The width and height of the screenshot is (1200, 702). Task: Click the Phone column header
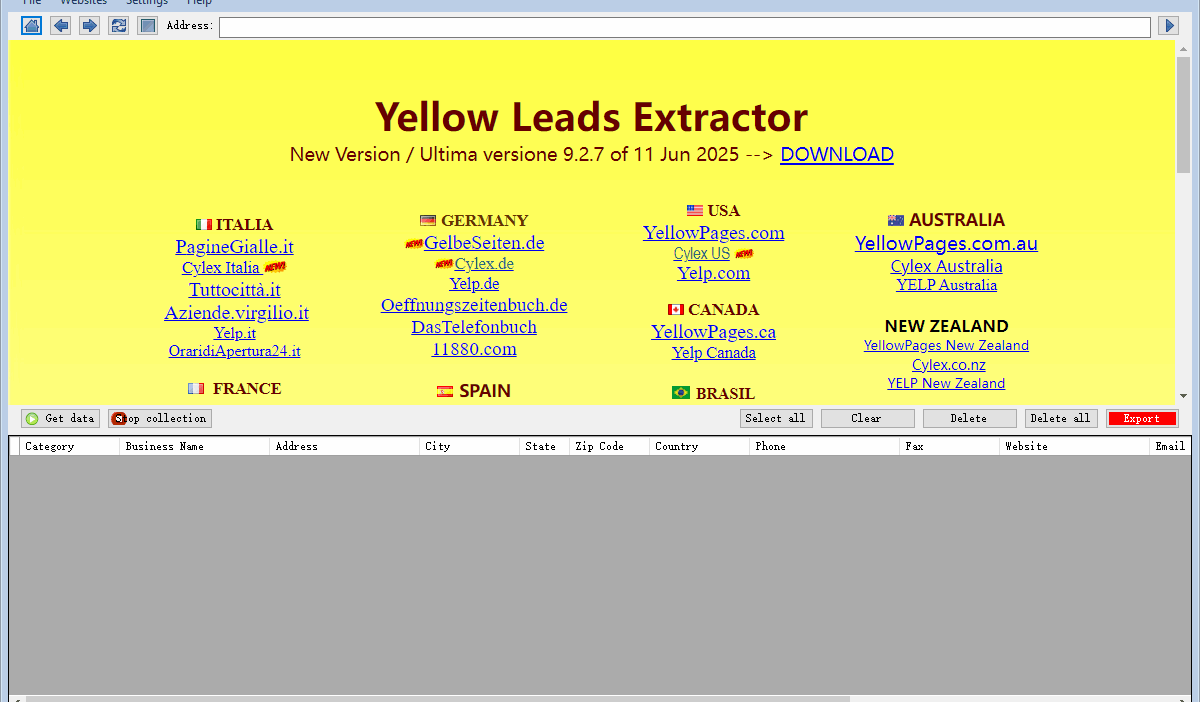[x=824, y=446]
